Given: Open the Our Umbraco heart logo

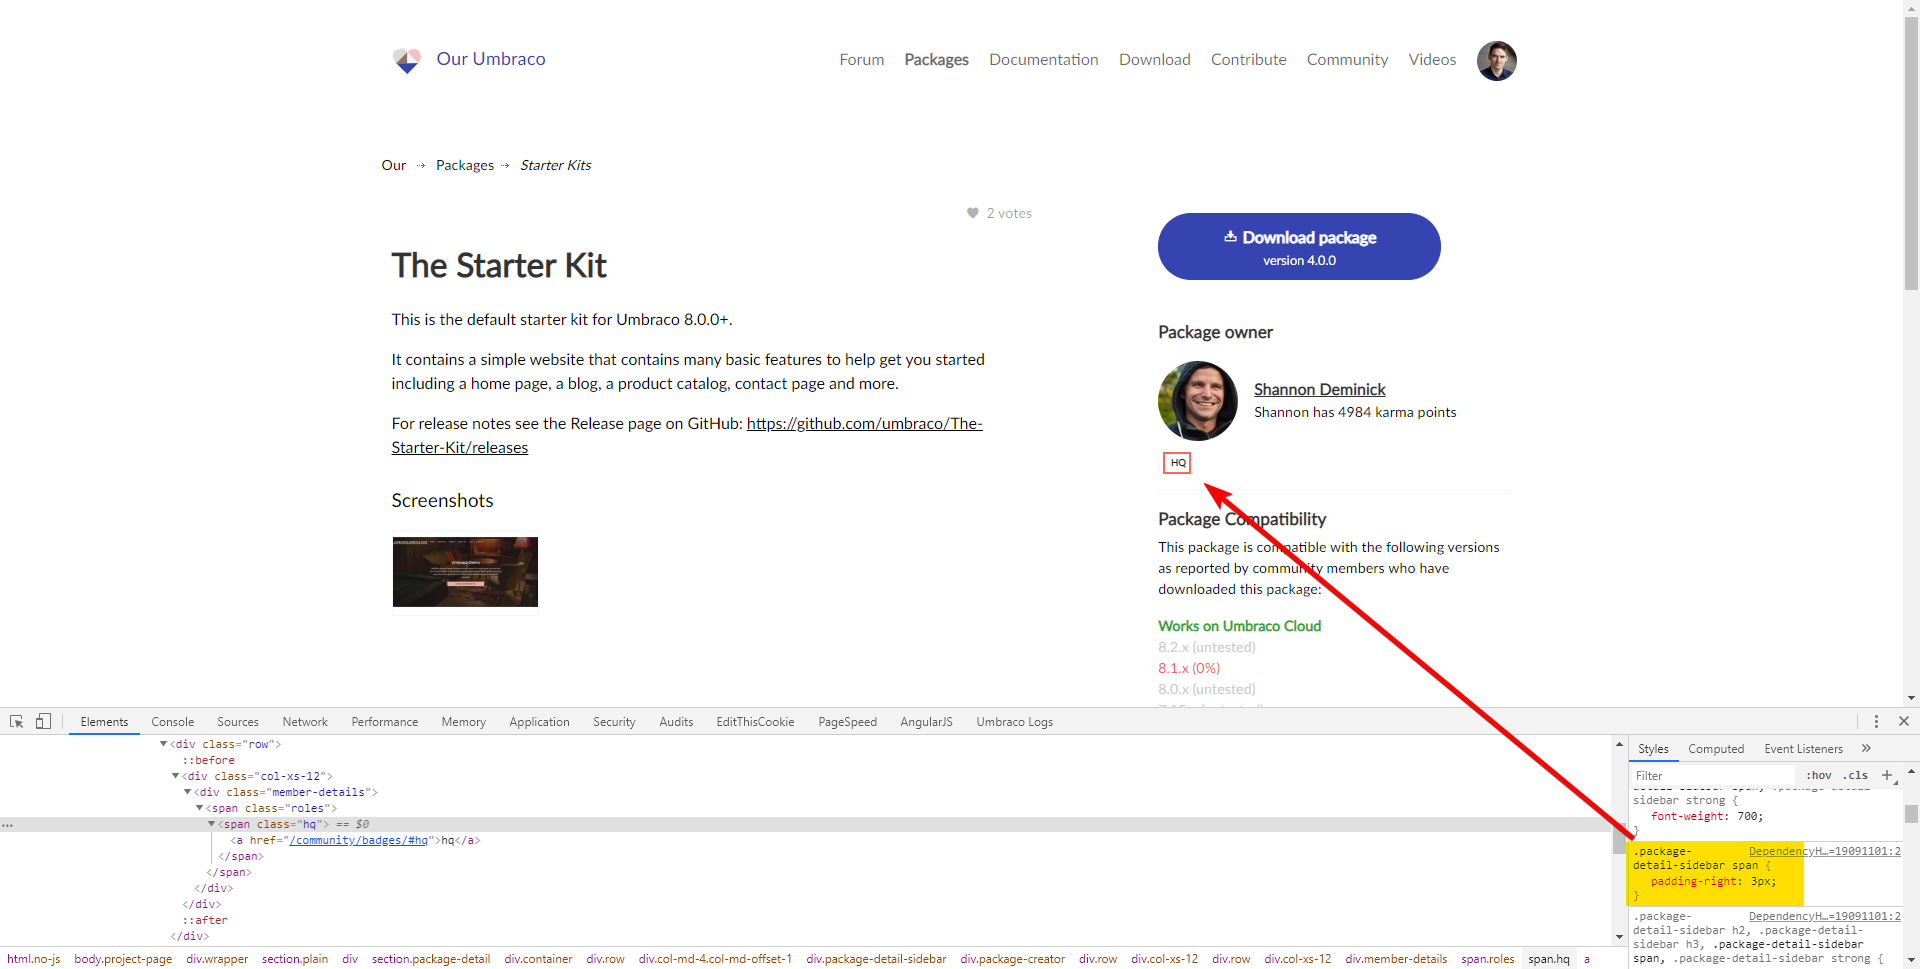Looking at the screenshot, I should pyautogui.click(x=407, y=60).
